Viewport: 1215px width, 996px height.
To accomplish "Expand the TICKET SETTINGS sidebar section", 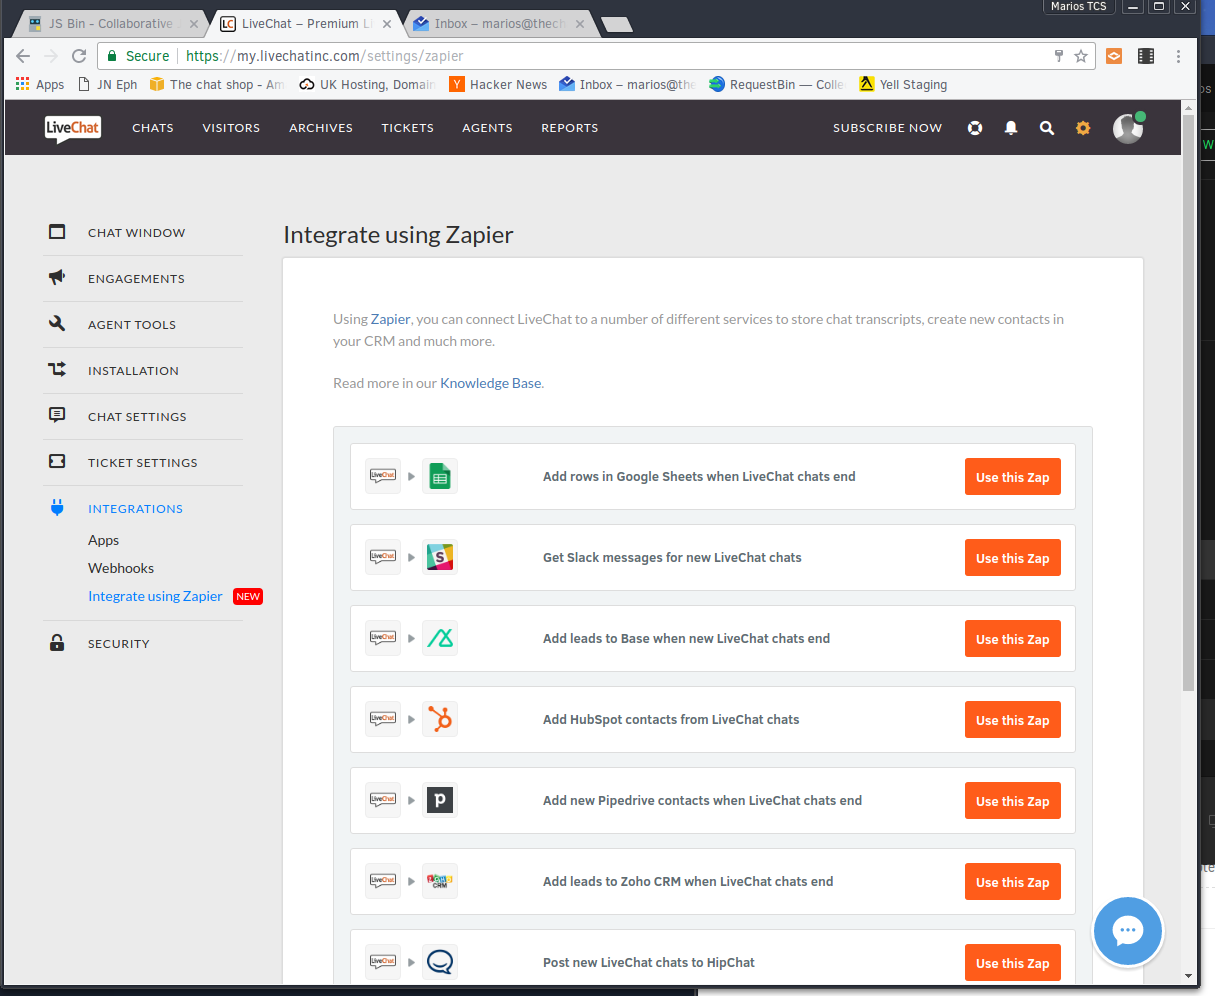I will click(143, 463).
